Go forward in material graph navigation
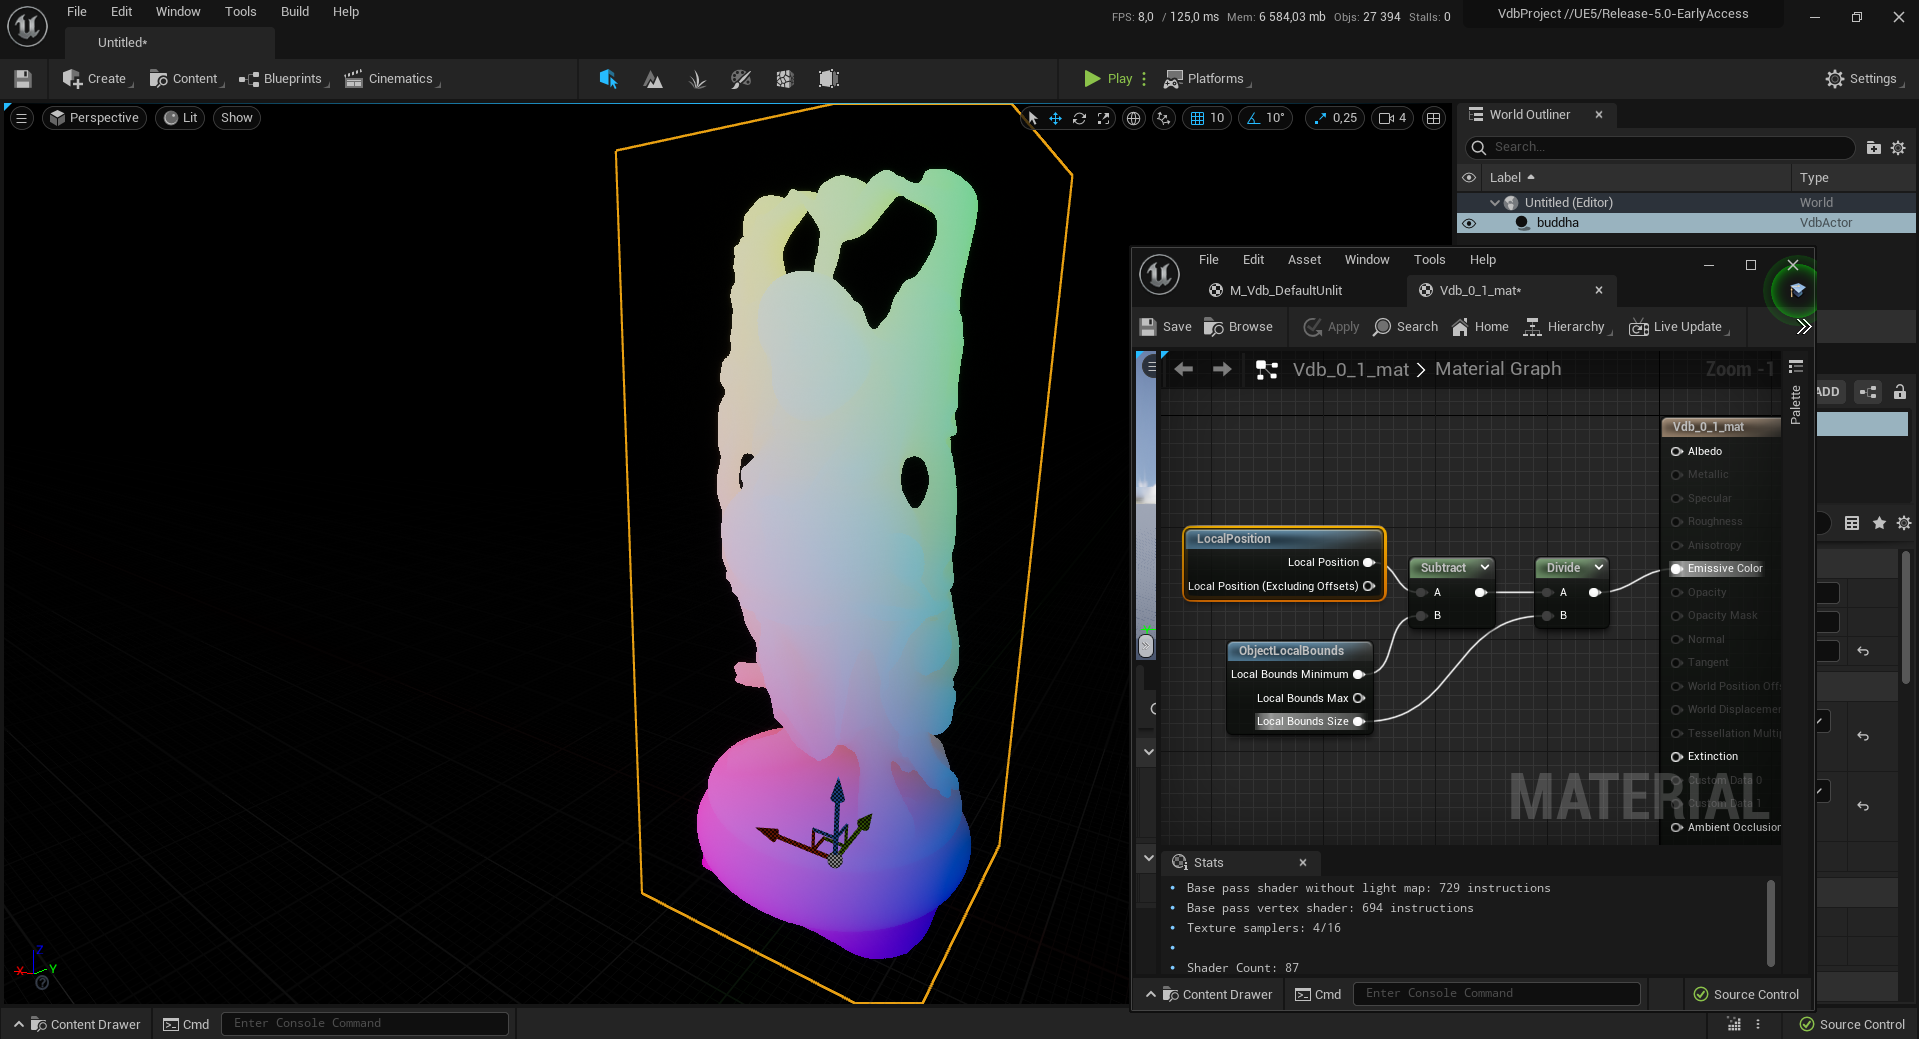Viewport: 1919px width, 1039px height. click(1222, 369)
